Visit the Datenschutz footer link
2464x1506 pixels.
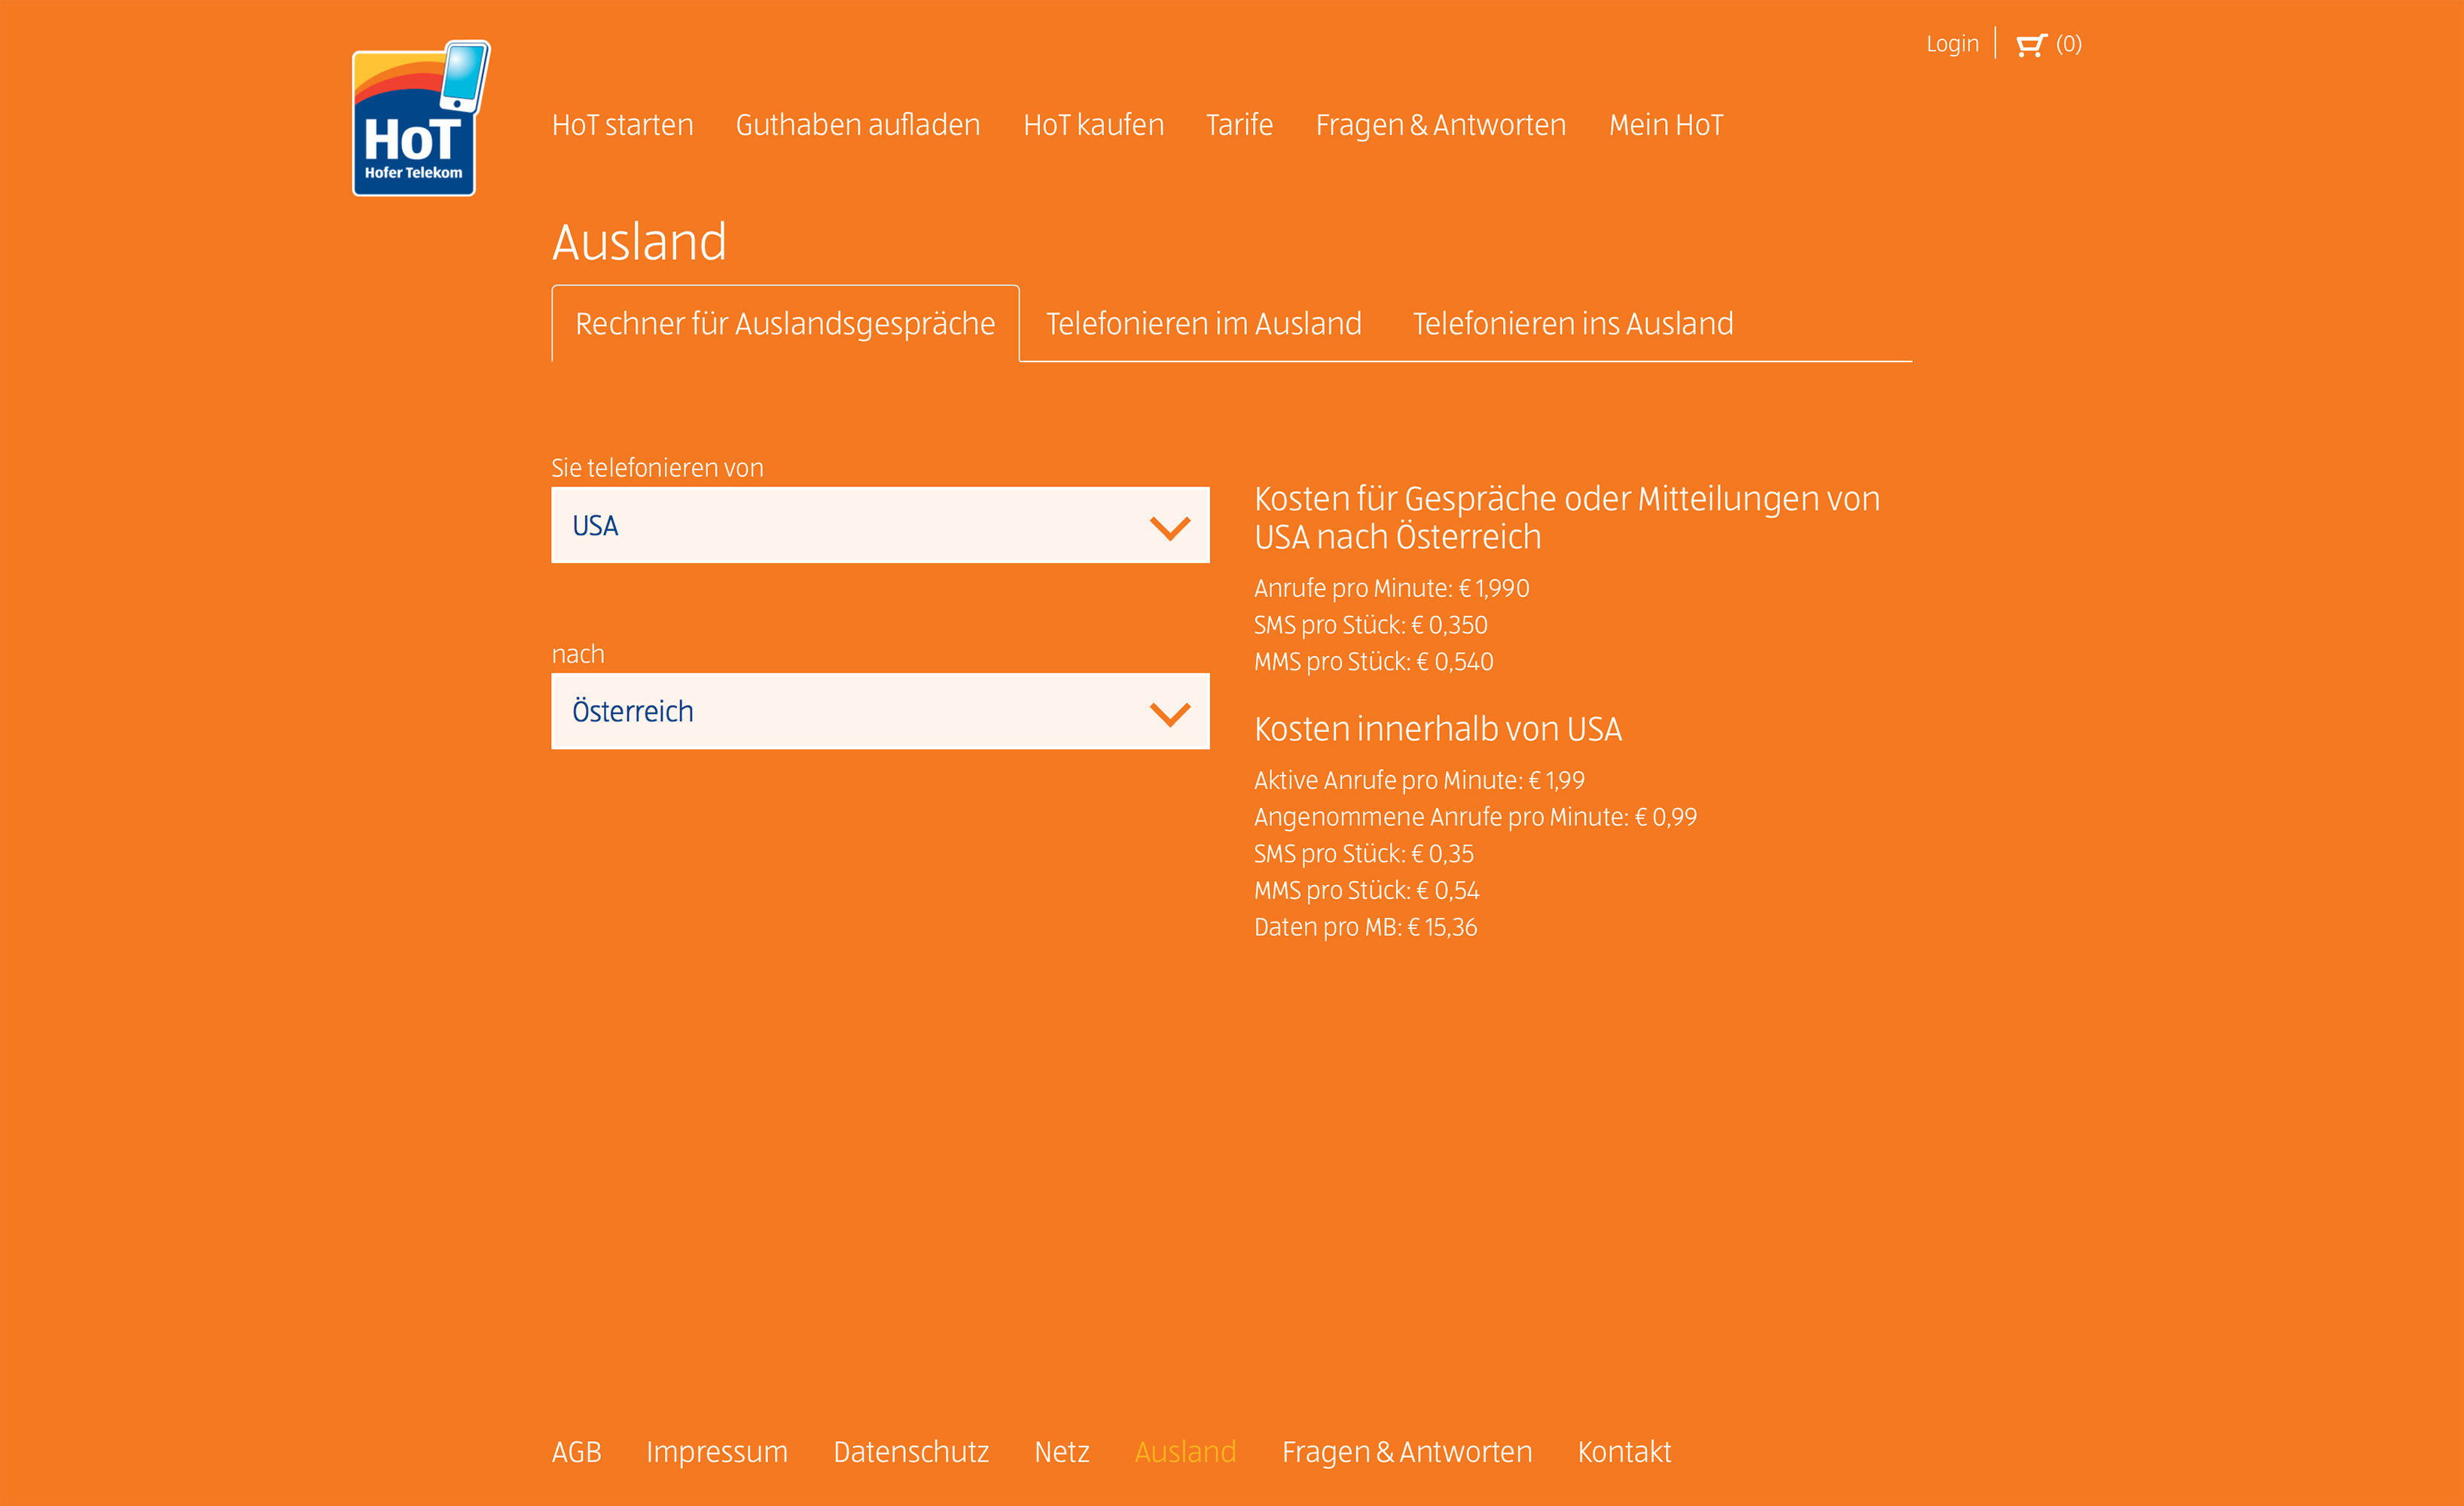(910, 1451)
